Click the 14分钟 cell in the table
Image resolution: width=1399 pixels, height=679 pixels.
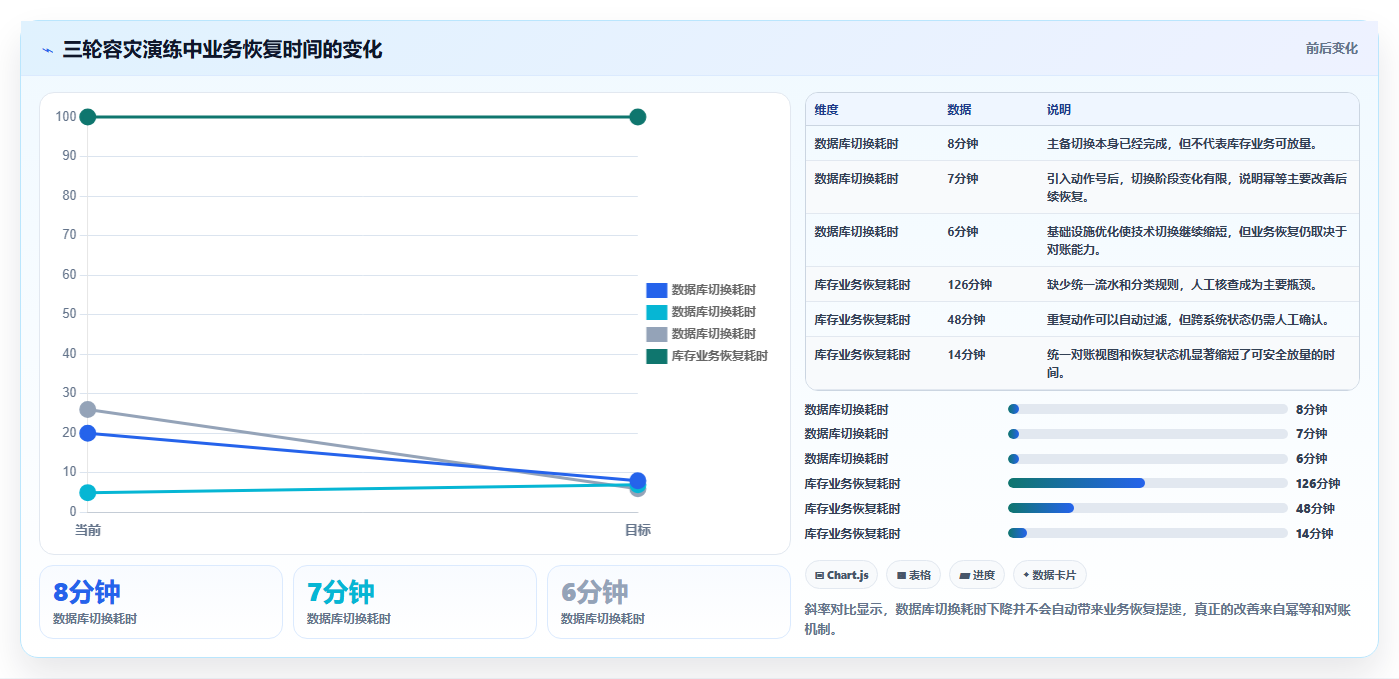coord(966,355)
